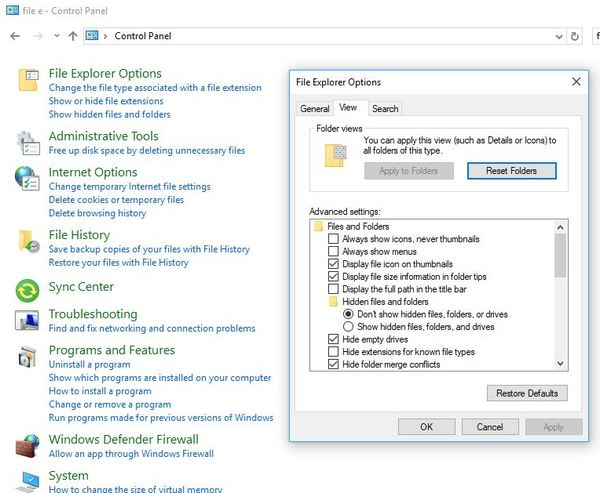Open Delete cookies or temporary files link
The height and width of the screenshot is (493, 600).
(x=116, y=200)
